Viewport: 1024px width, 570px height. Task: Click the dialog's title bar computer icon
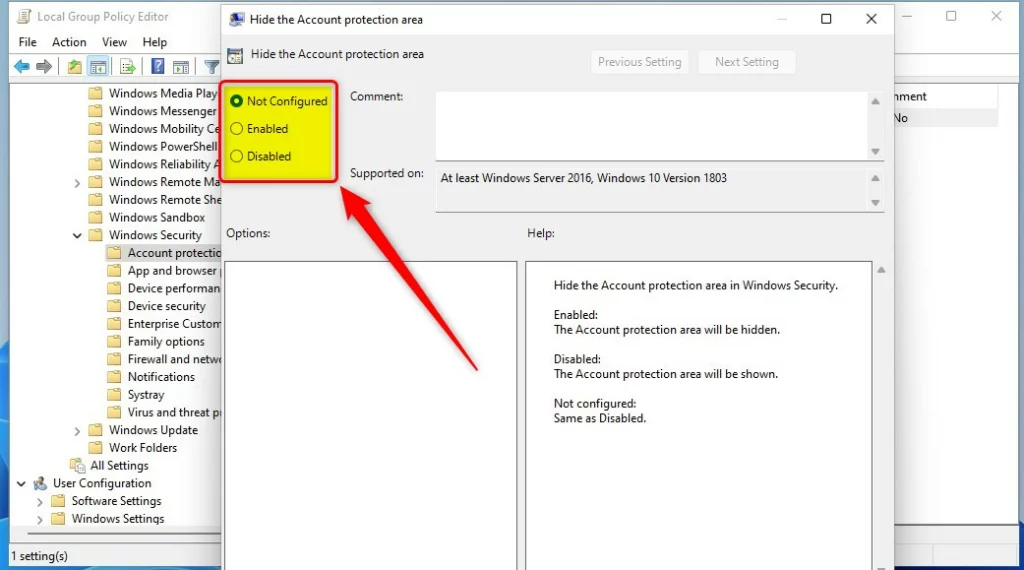point(236,20)
